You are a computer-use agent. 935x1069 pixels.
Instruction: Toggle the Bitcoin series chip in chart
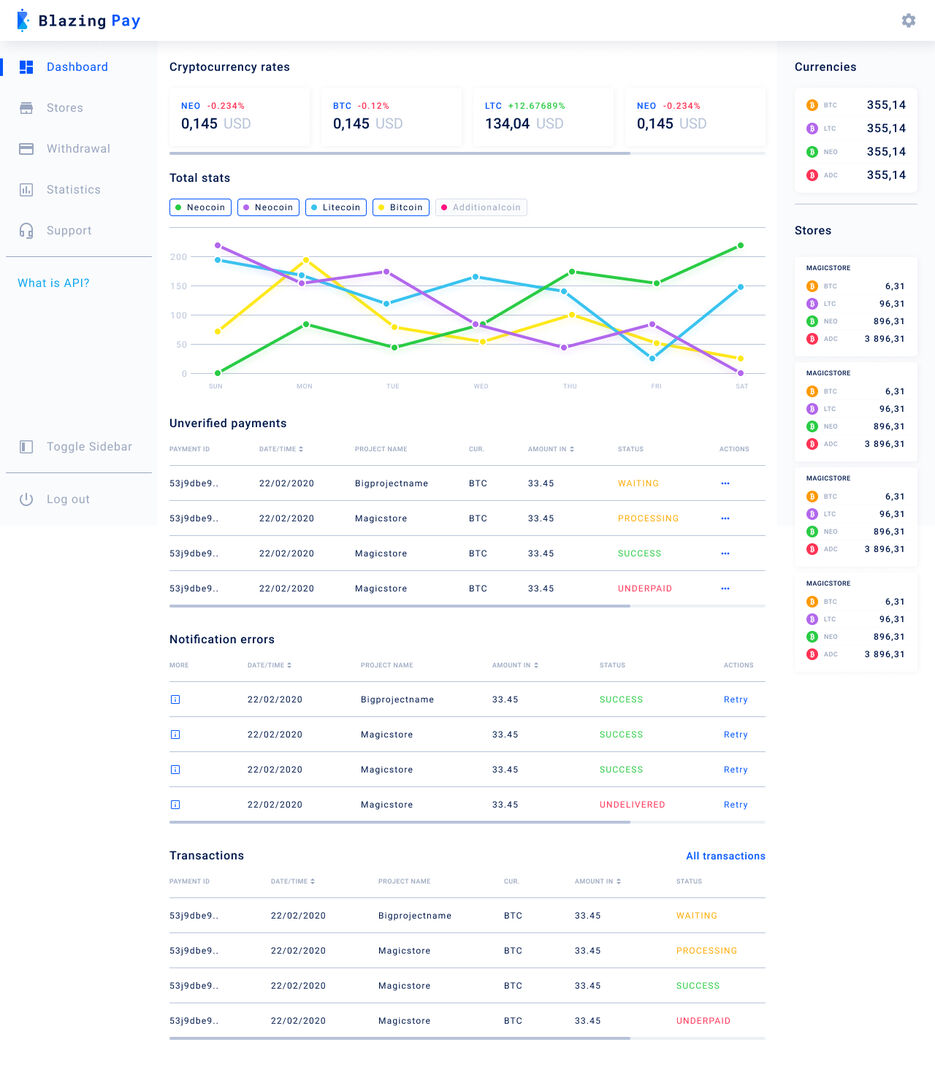pos(401,208)
